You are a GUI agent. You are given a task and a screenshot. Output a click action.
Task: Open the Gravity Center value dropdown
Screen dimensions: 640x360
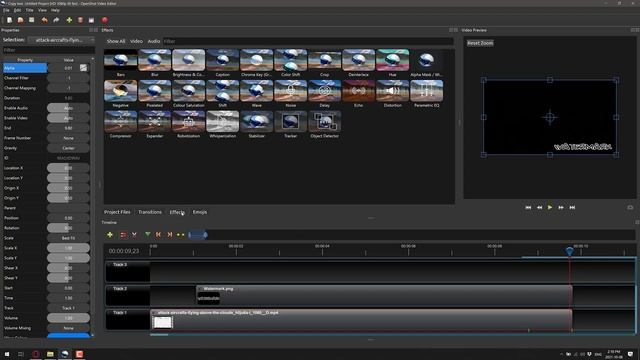coord(68,148)
